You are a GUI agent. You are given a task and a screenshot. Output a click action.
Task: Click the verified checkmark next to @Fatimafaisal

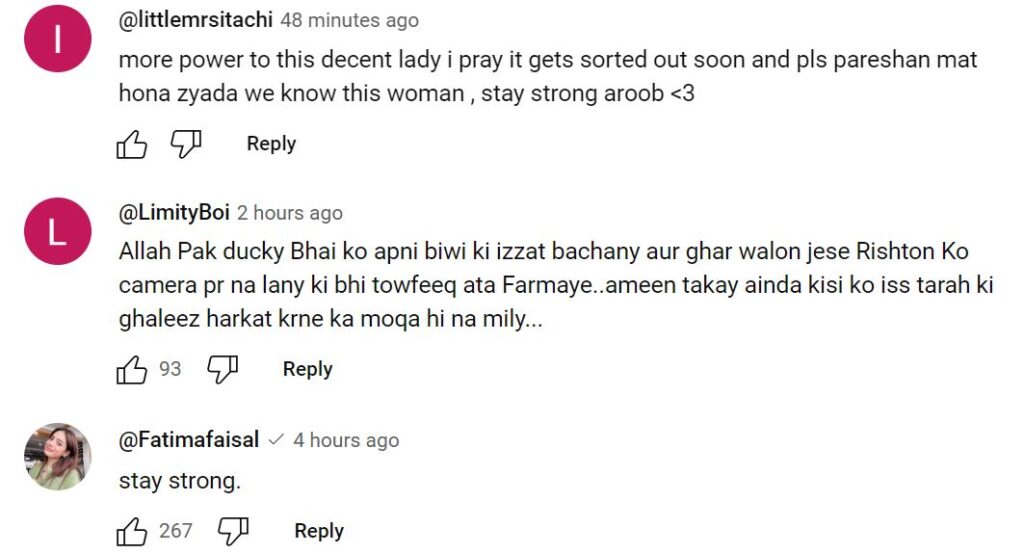[x=276, y=440]
